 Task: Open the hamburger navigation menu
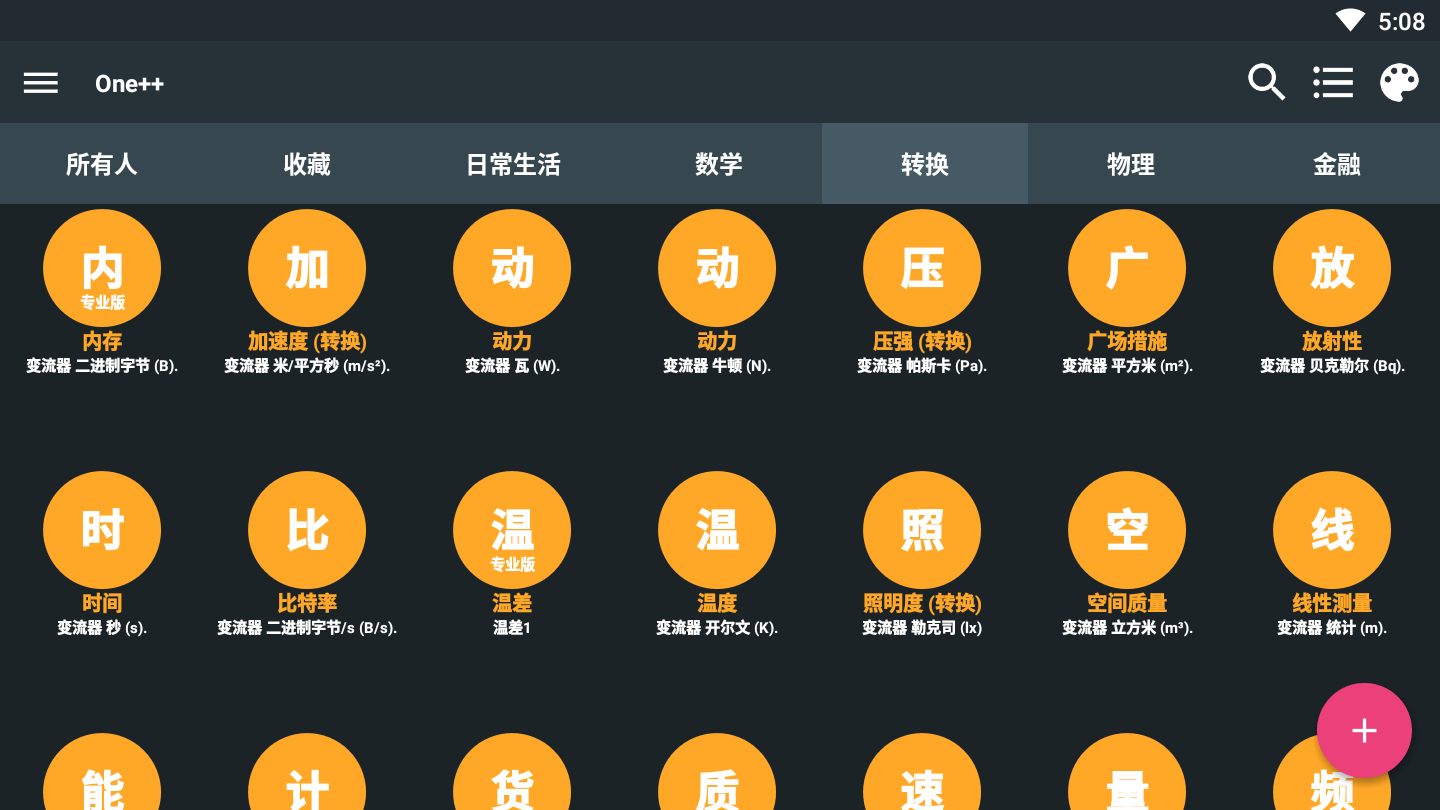point(41,83)
